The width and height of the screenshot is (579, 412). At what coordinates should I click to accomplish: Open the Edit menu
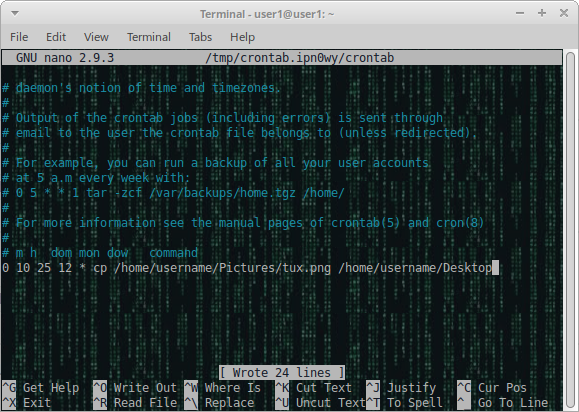[x=56, y=37]
